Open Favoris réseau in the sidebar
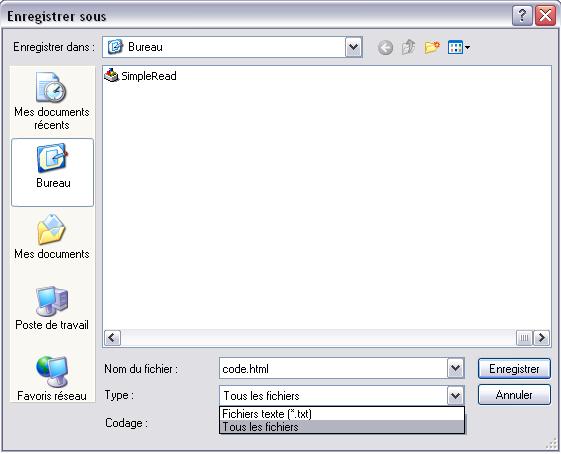This screenshot has width=561, height=454. tap(52, 379)
